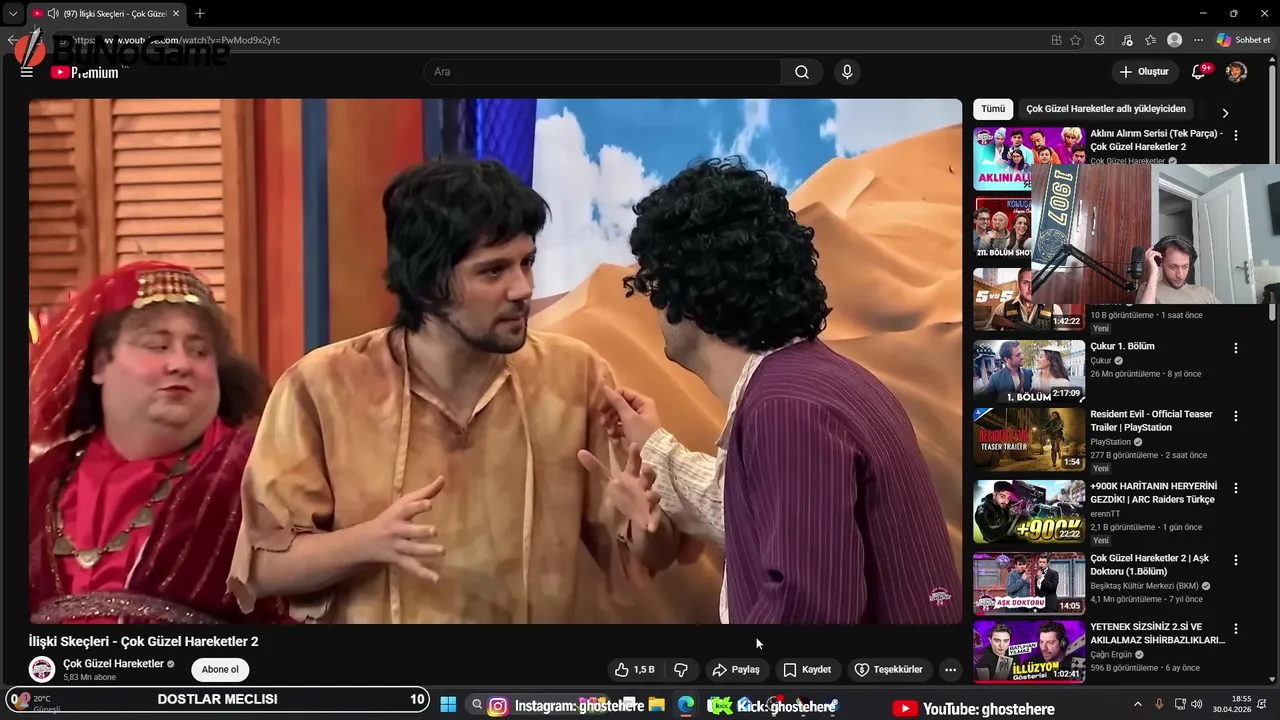Dislike the video with thumbs down
Image resolution: width=1280 pixels, height=720 pixels.
pos(681,670)
